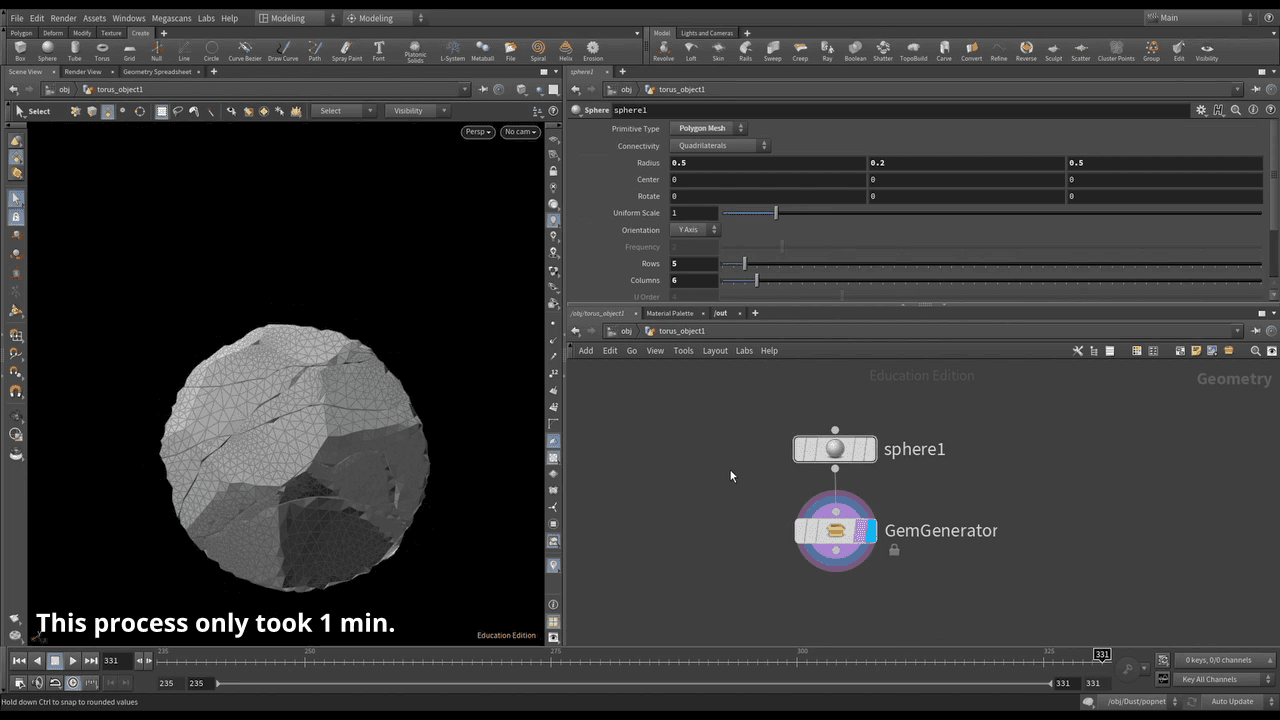The image size is (1280, 720).
Task: Click the Rows input field
Action: click(x=694, y=264)
